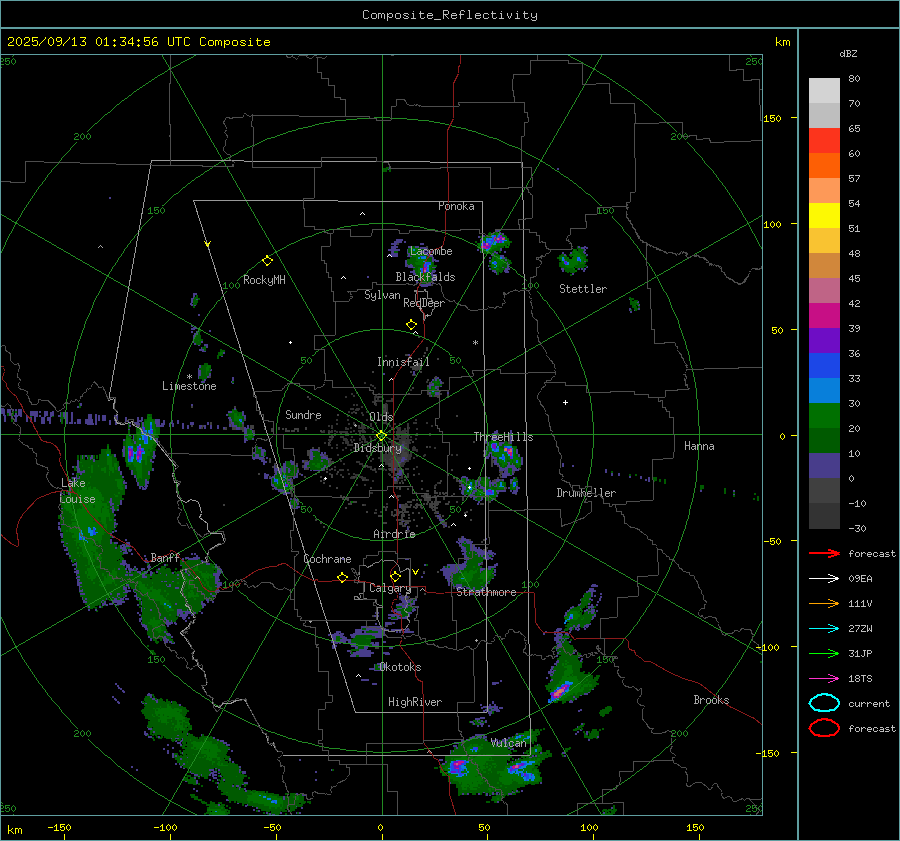The image size is (900, 841).
Task: Select the Cochrane label
Action: pyautogui.click(x=327, y=559)
